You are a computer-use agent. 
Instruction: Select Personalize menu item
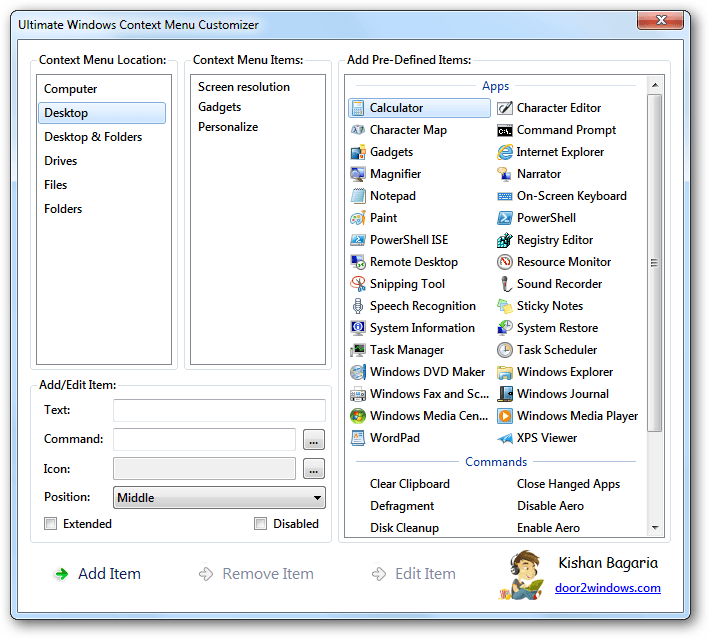point(228,127)
